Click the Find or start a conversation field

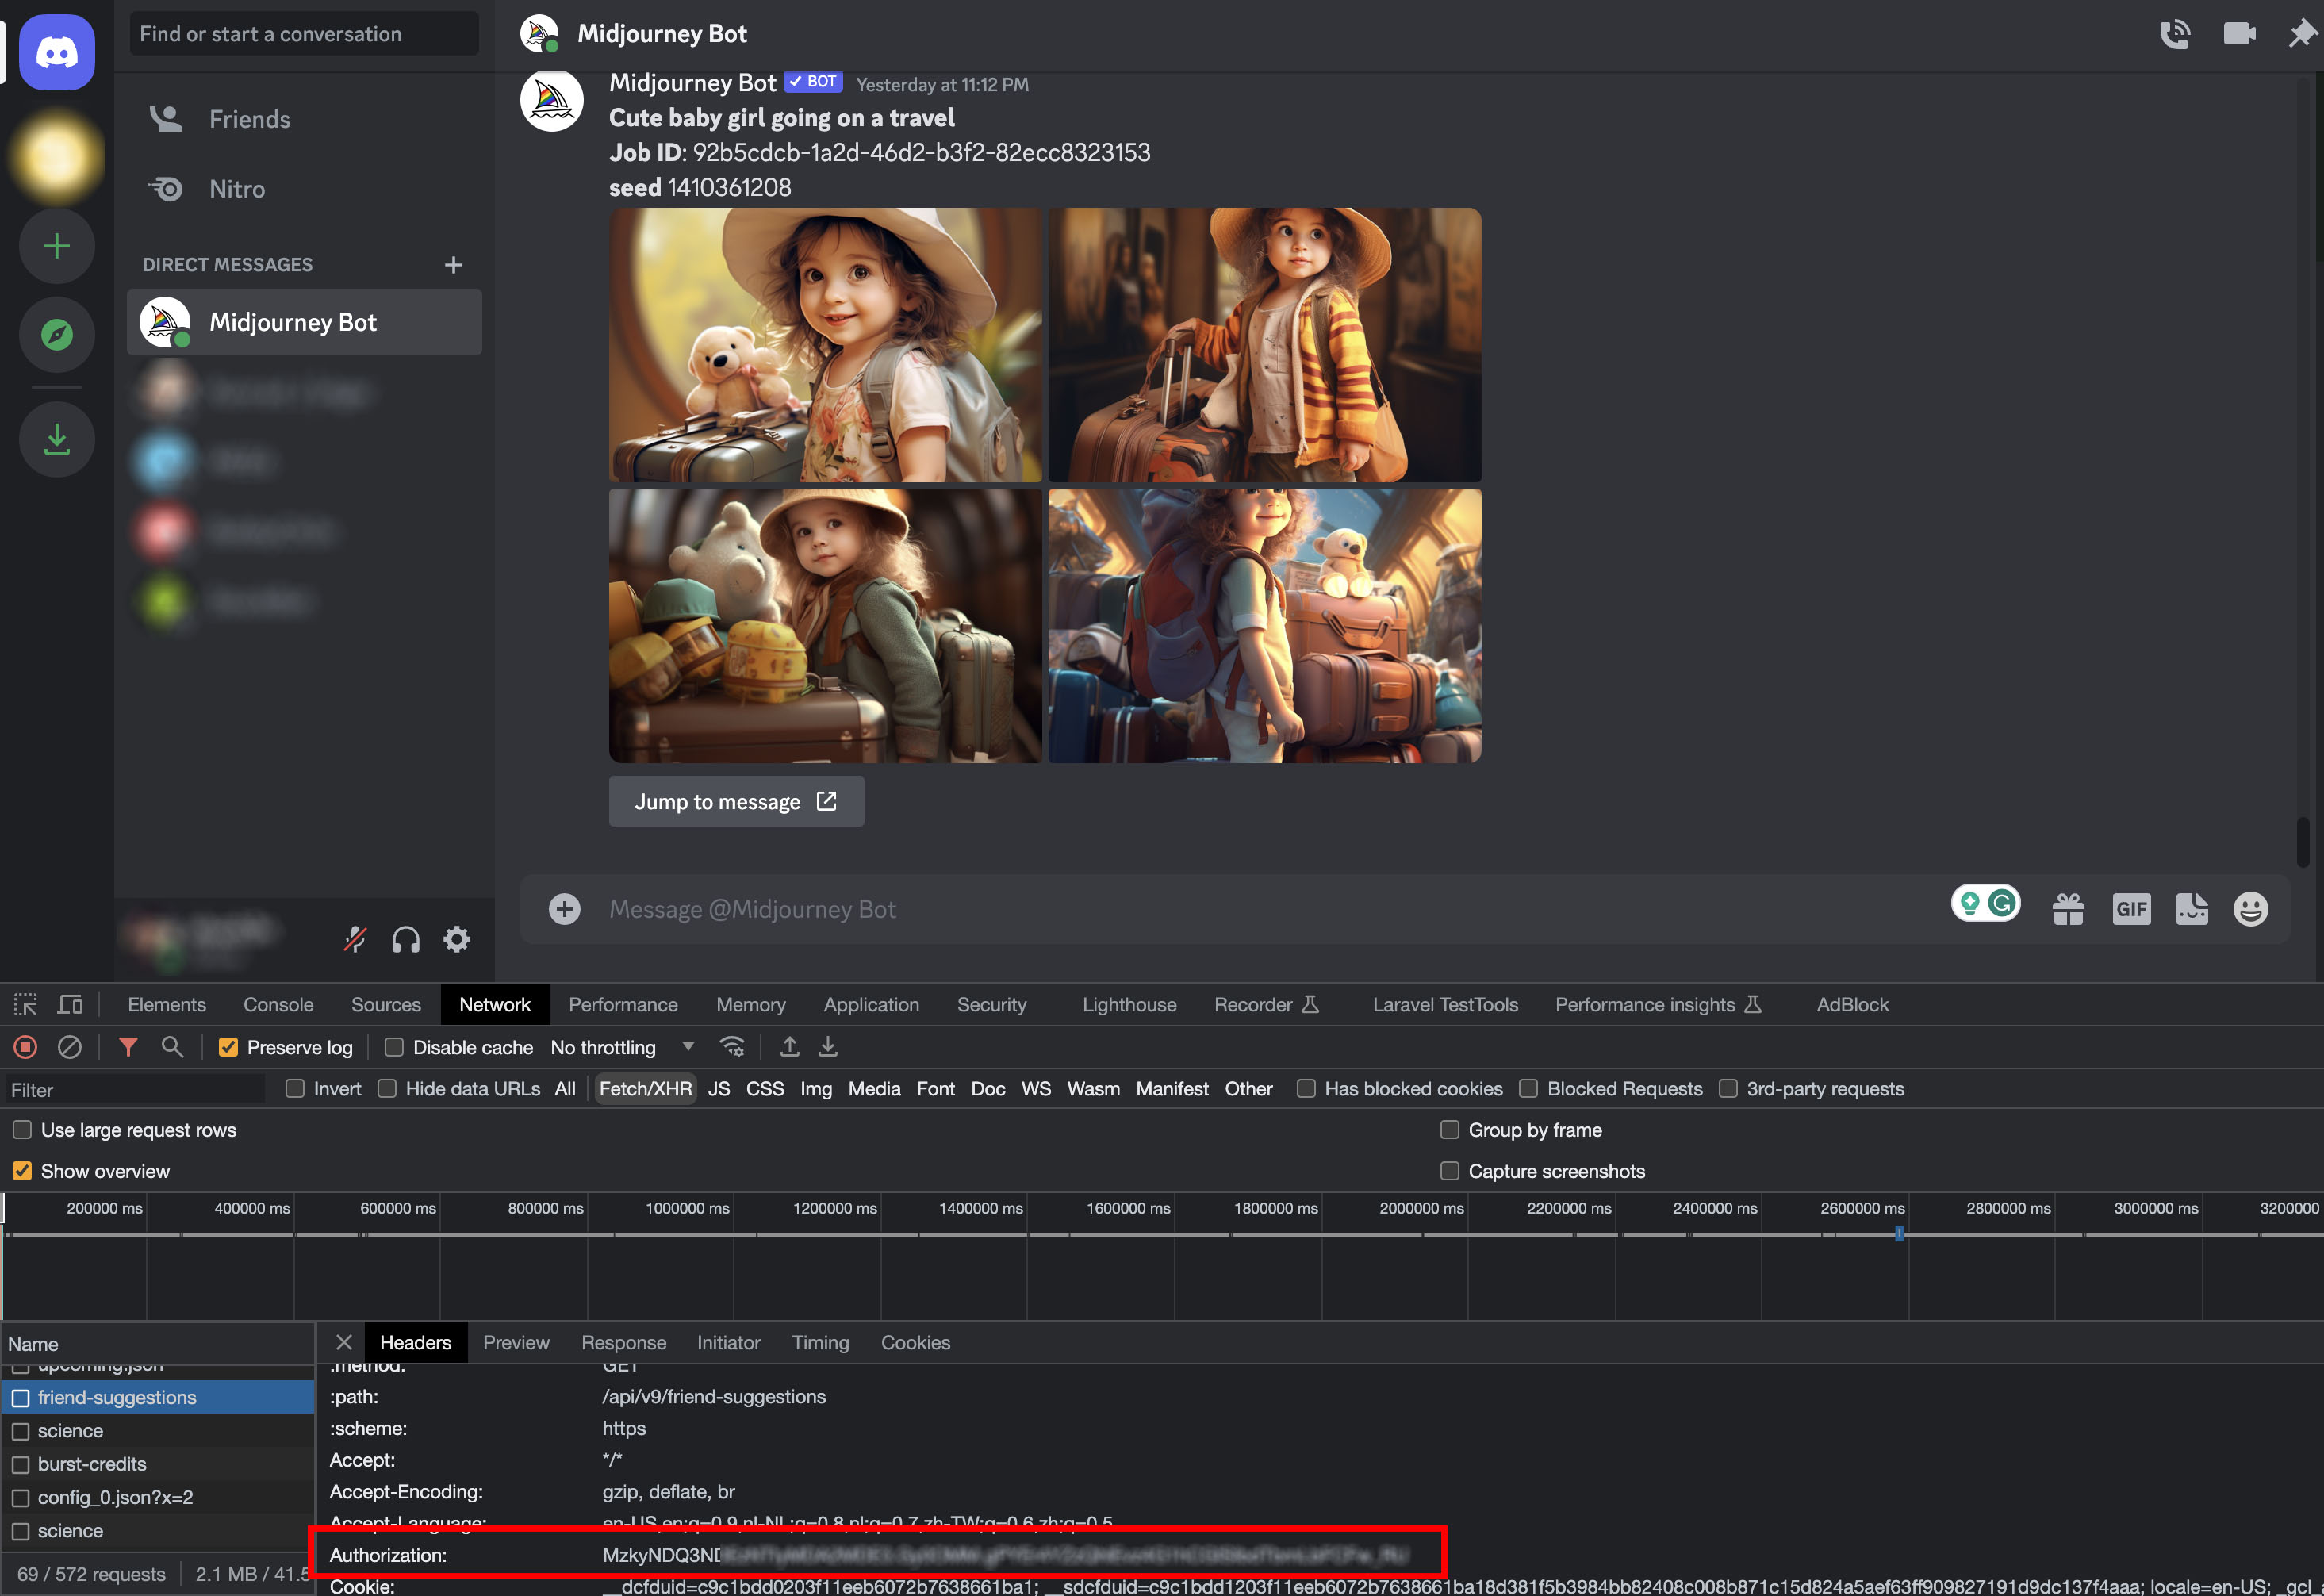(304, 34)
